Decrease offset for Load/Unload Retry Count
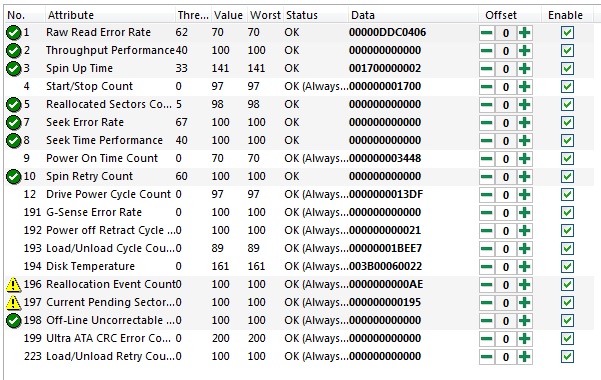601x380 pixels. click(x=487, y=357)
